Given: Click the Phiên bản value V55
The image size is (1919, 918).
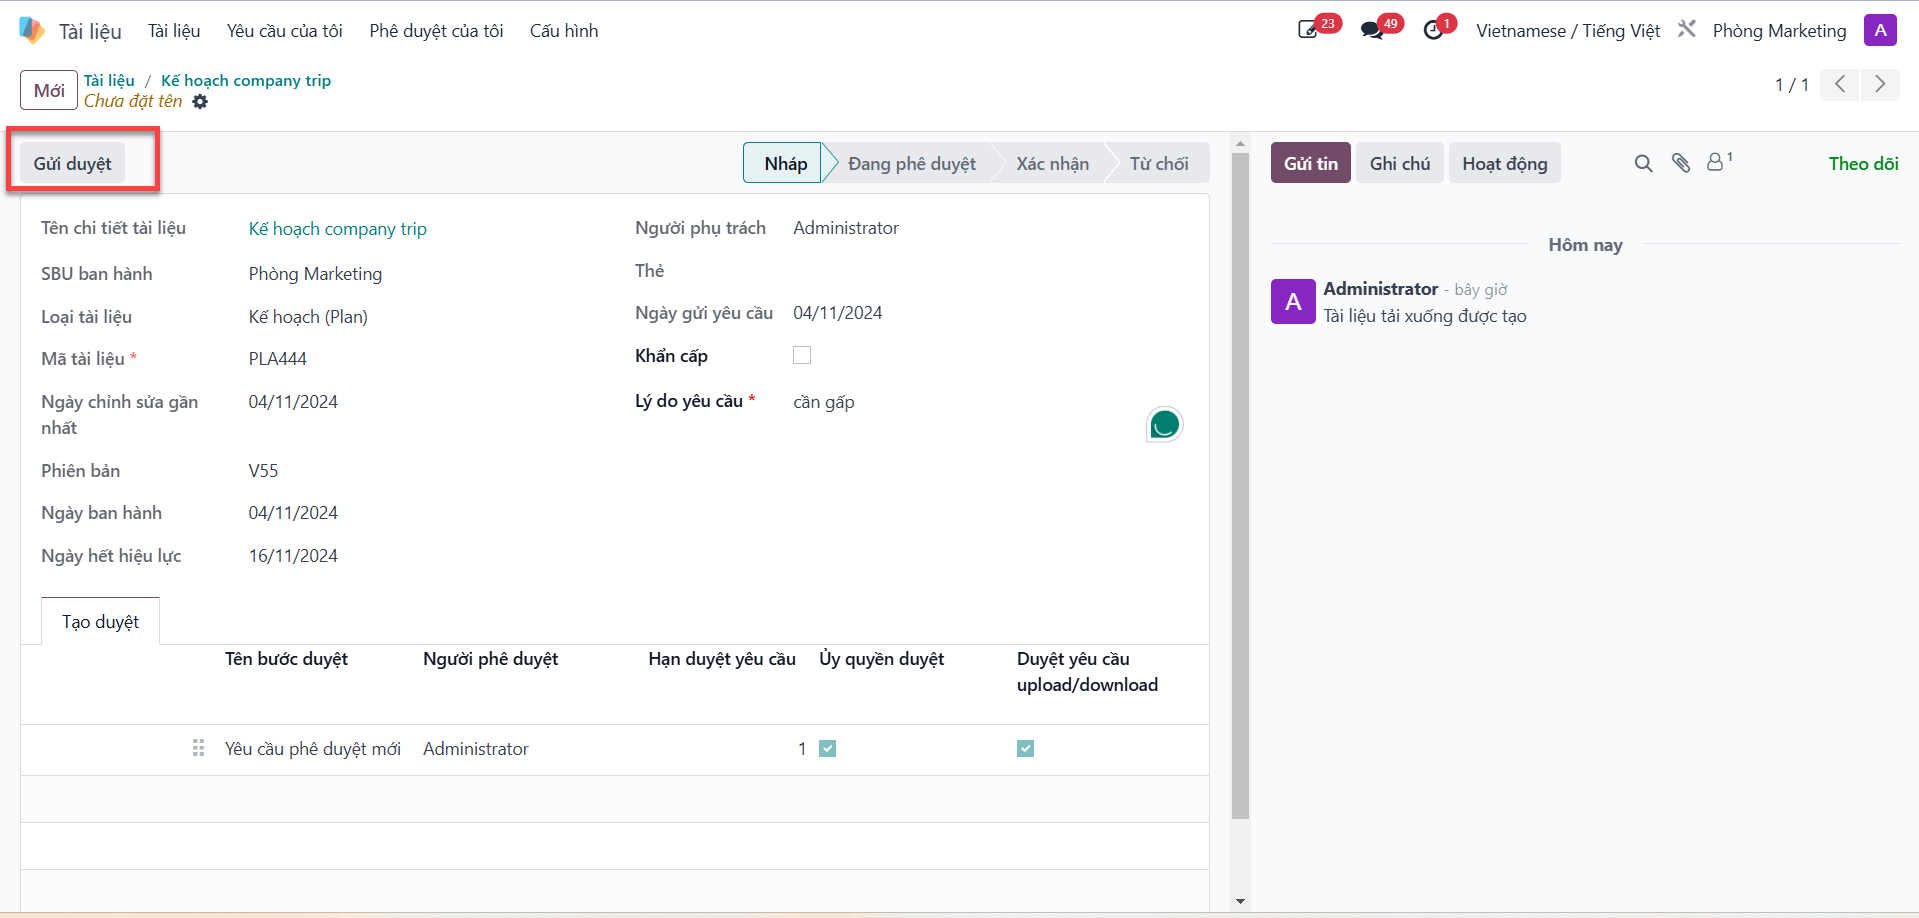Looking at the screenshot, I should 263,471.
